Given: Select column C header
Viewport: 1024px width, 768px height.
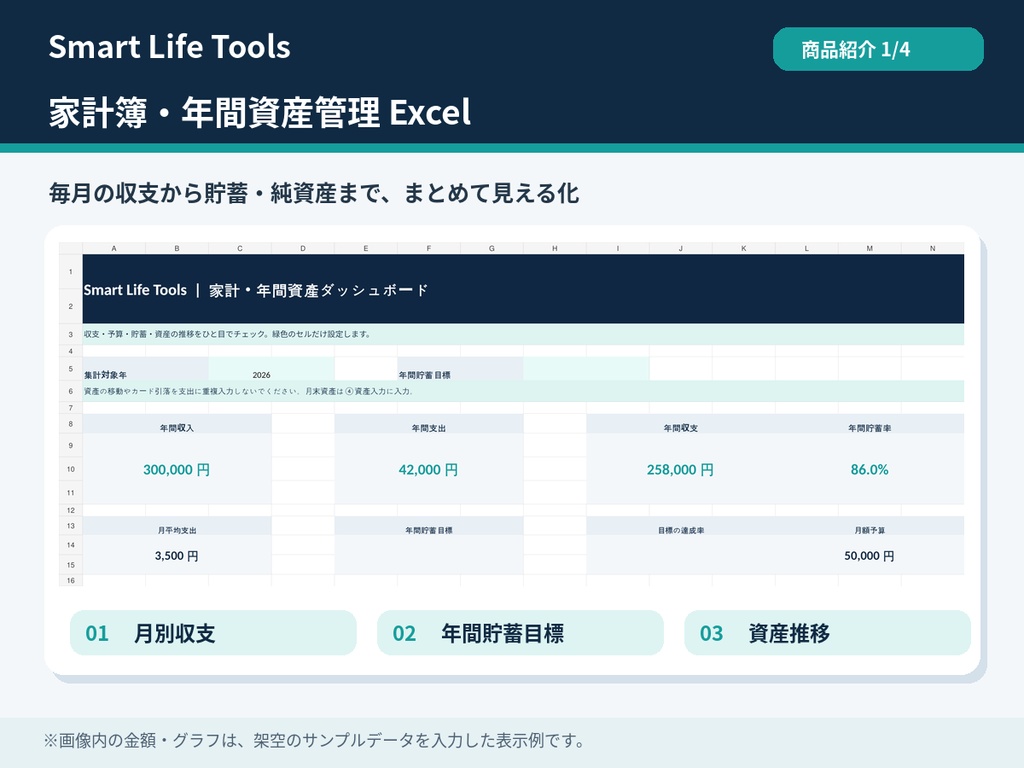Looking at the screenshot, I should pyautogui.click(x=240, y=248).
